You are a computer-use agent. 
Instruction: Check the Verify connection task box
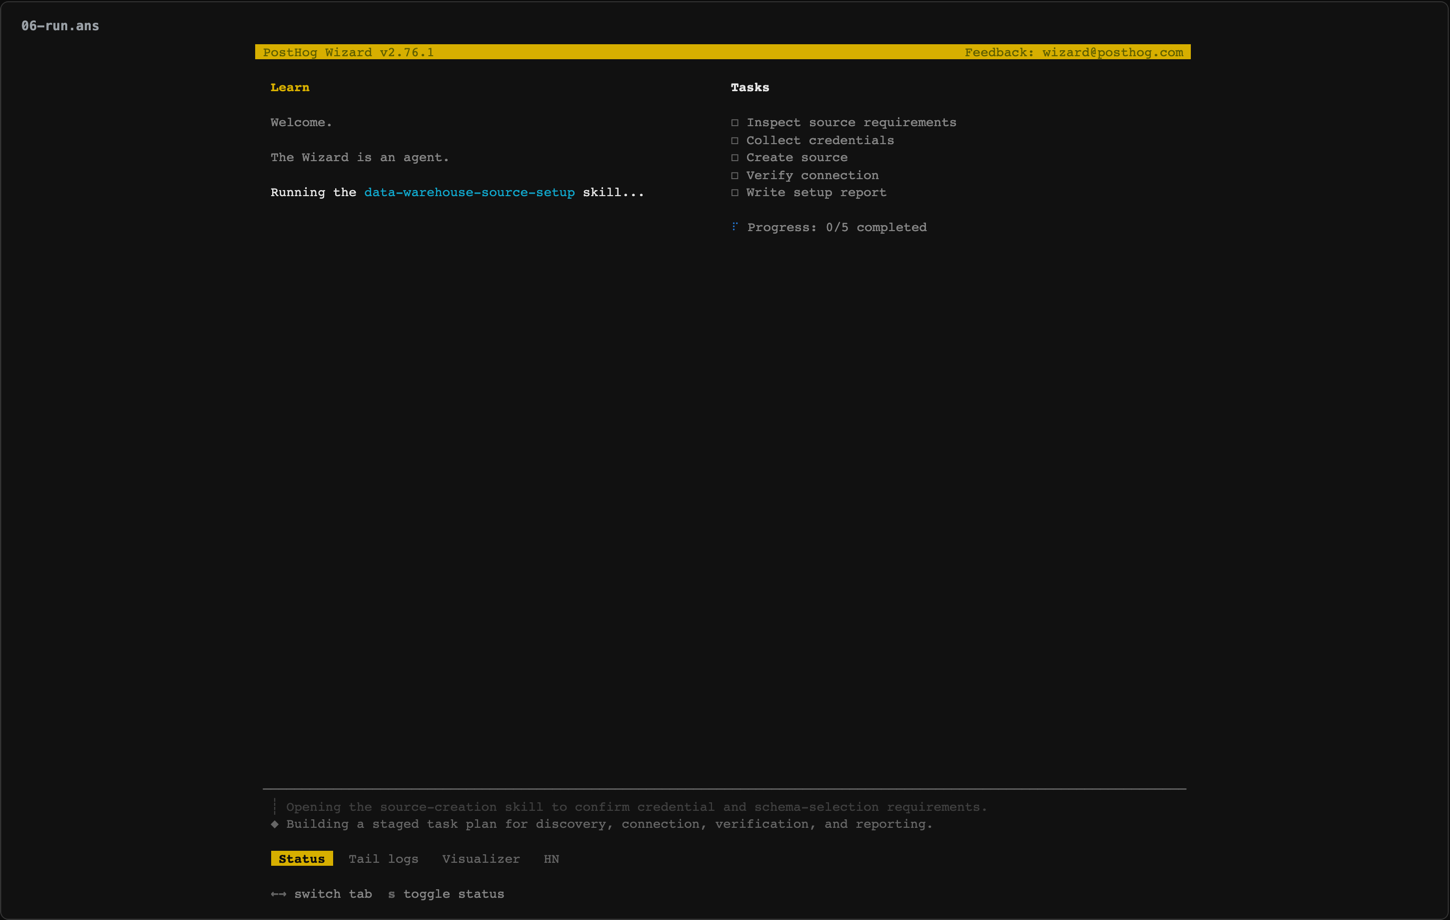coord(735,176)
